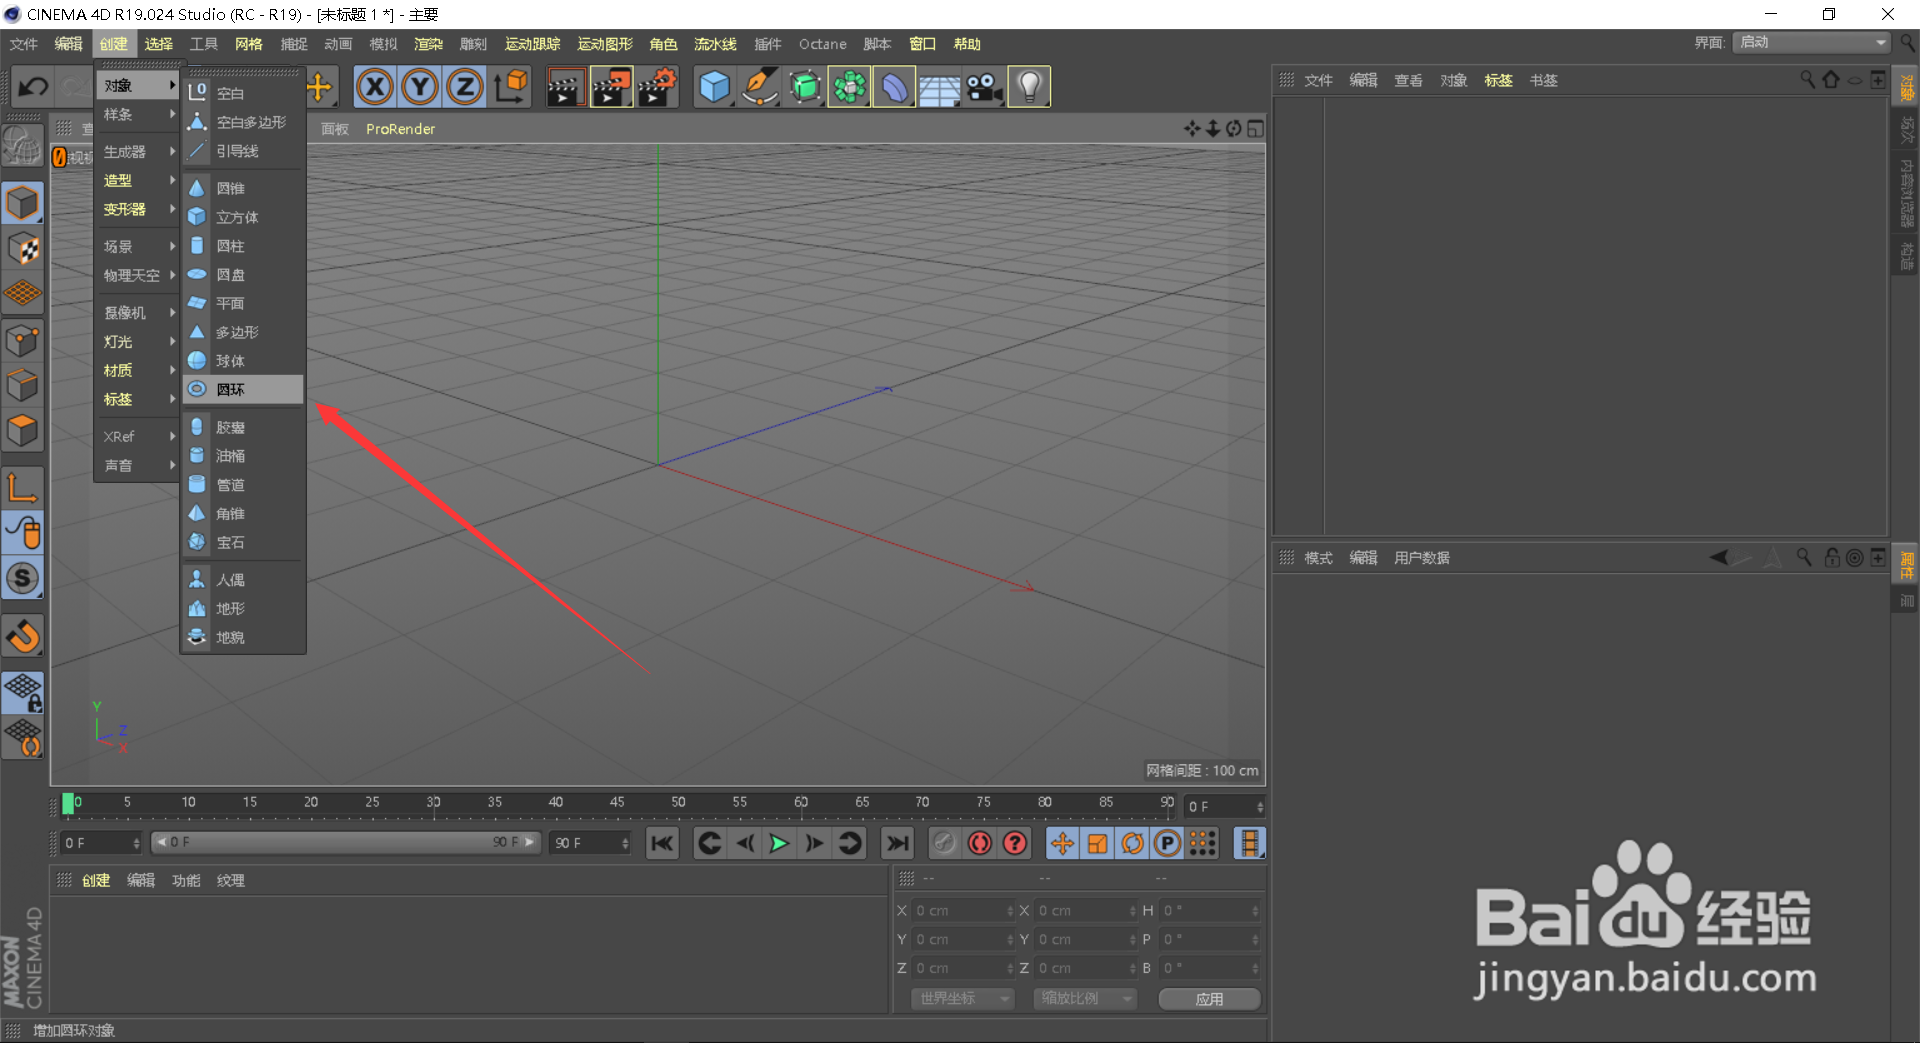The height and width of the screenshot is (1043, 1920).
Task: Click the floor grid toolbar icon
Action: tap(939, 87)
